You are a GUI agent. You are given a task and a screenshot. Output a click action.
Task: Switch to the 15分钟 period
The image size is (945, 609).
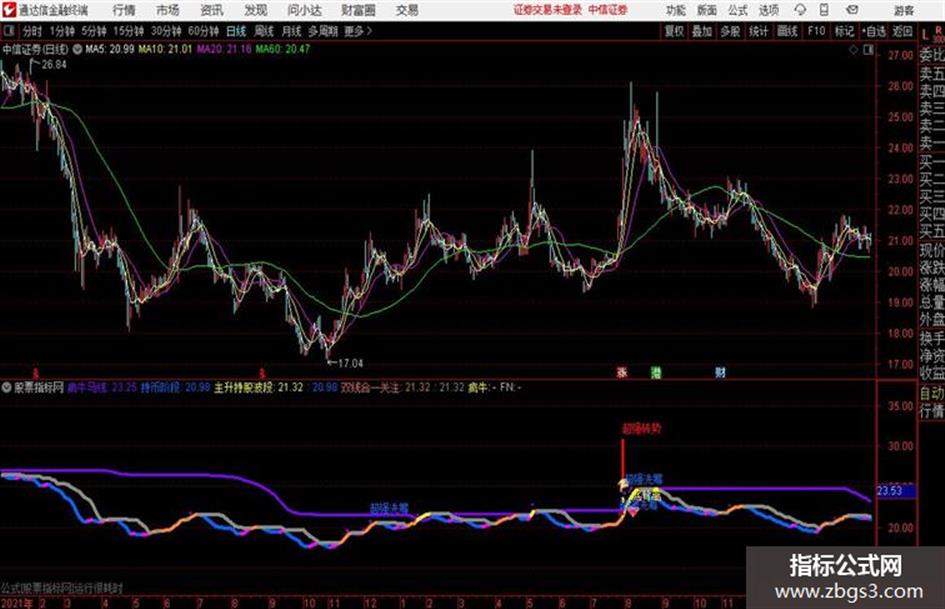click(129, 31)
